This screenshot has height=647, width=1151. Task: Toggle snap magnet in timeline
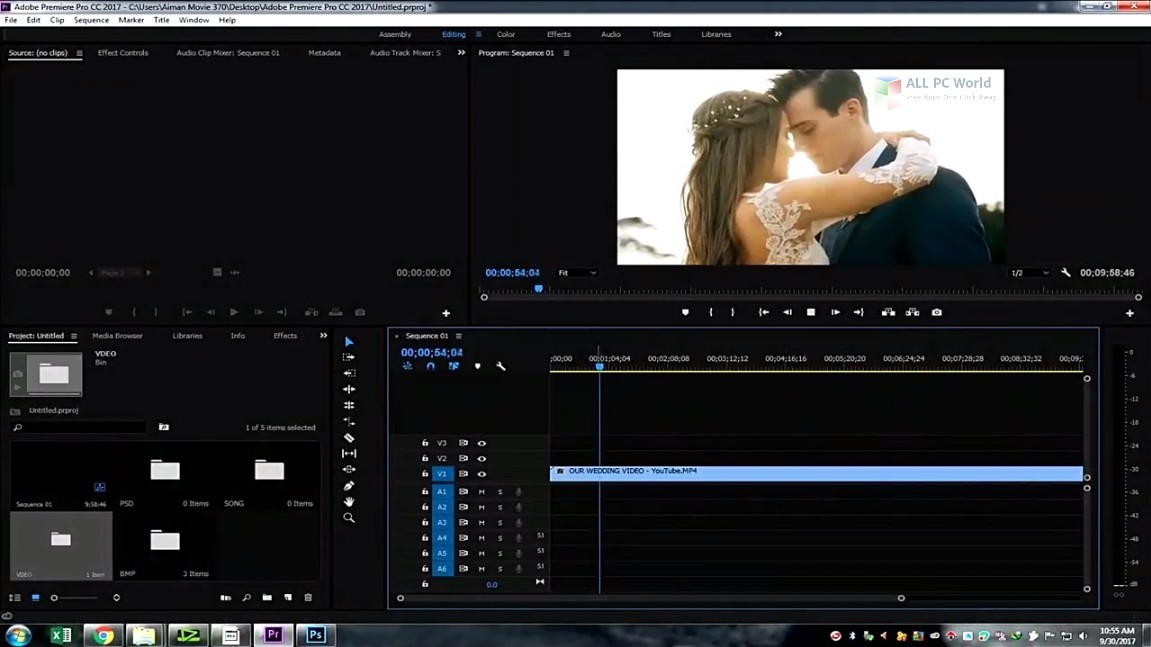coord(430,367)
